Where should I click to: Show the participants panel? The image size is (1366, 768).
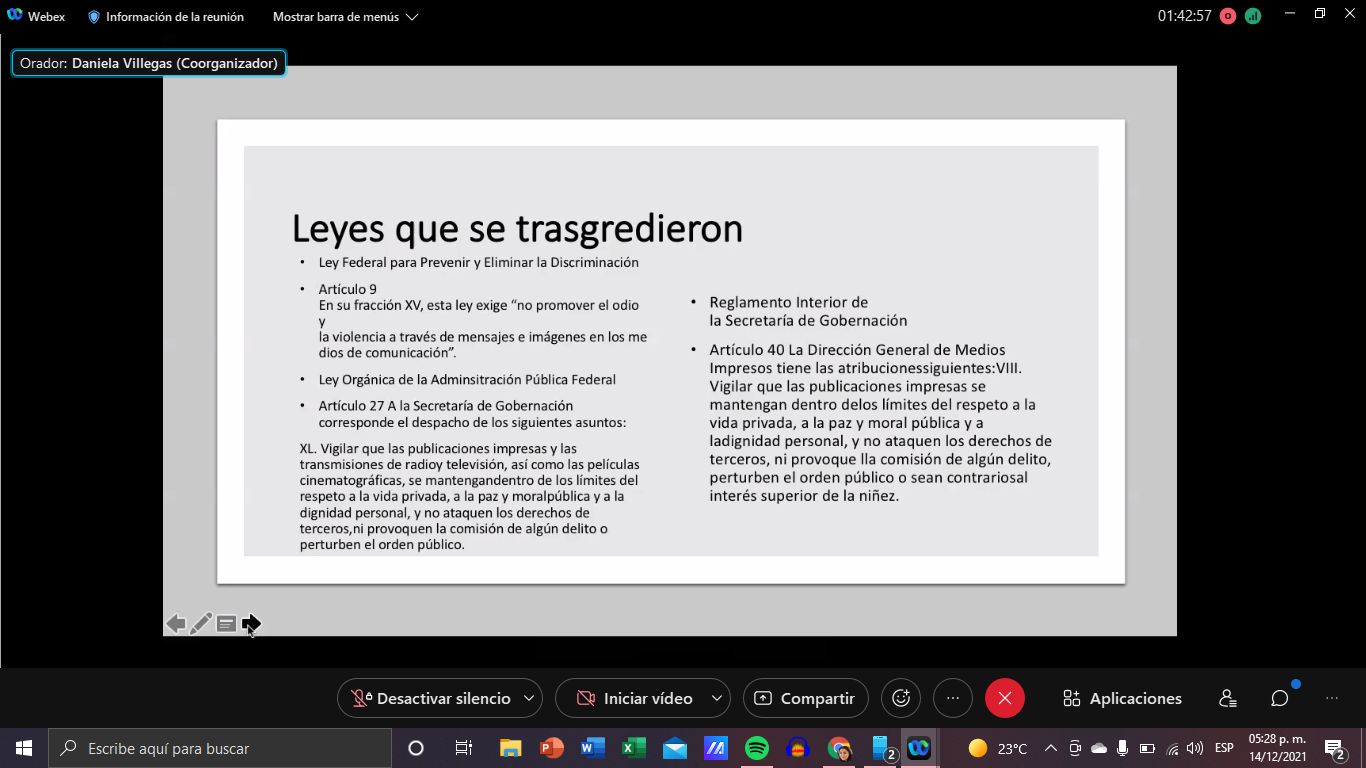click(x=1228, y=698)
